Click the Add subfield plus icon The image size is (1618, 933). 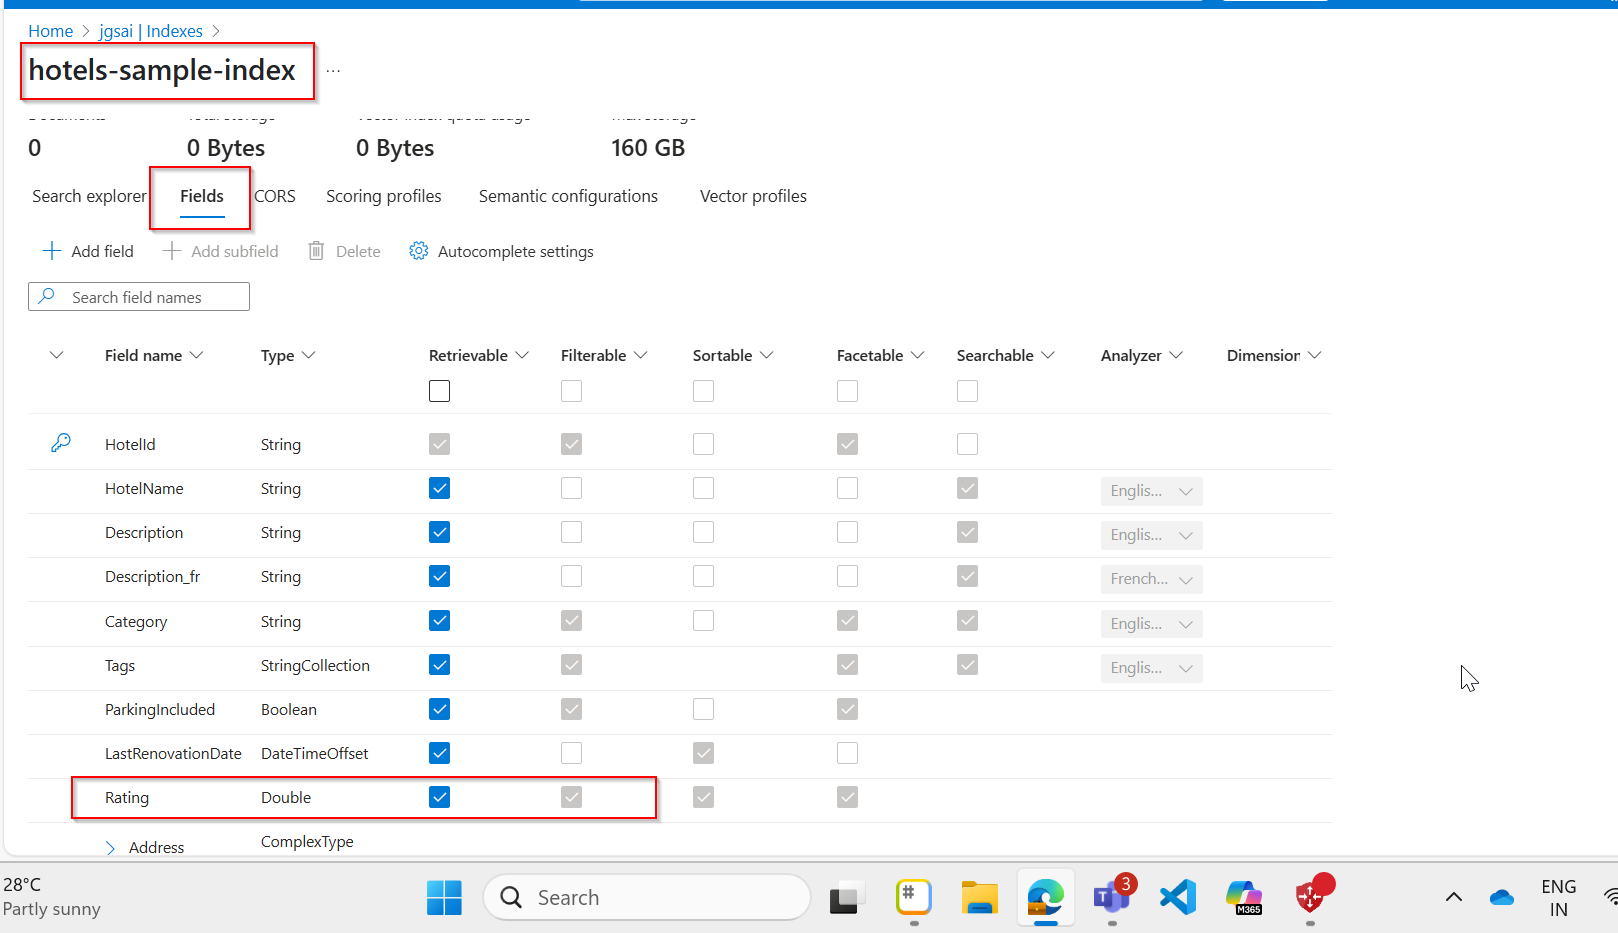coord(172,251)
